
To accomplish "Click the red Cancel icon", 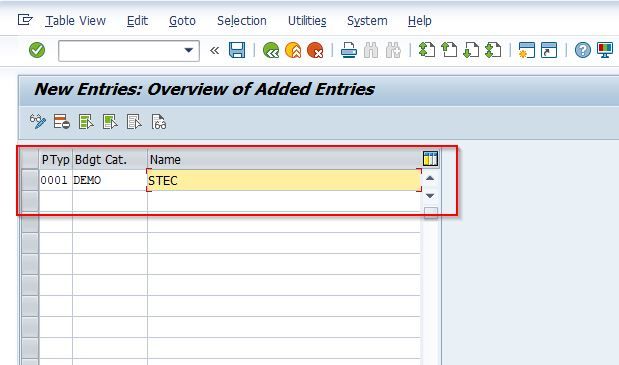I will click(x=315, y=51).
